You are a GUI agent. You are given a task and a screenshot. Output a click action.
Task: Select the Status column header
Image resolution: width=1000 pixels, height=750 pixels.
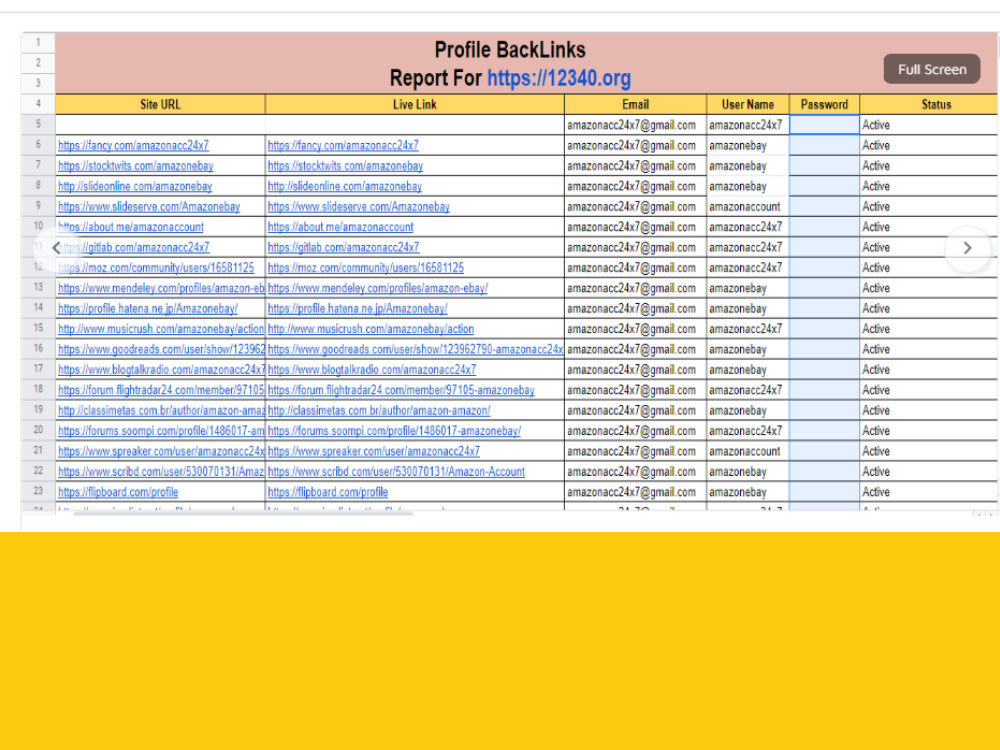pos(929,105)
